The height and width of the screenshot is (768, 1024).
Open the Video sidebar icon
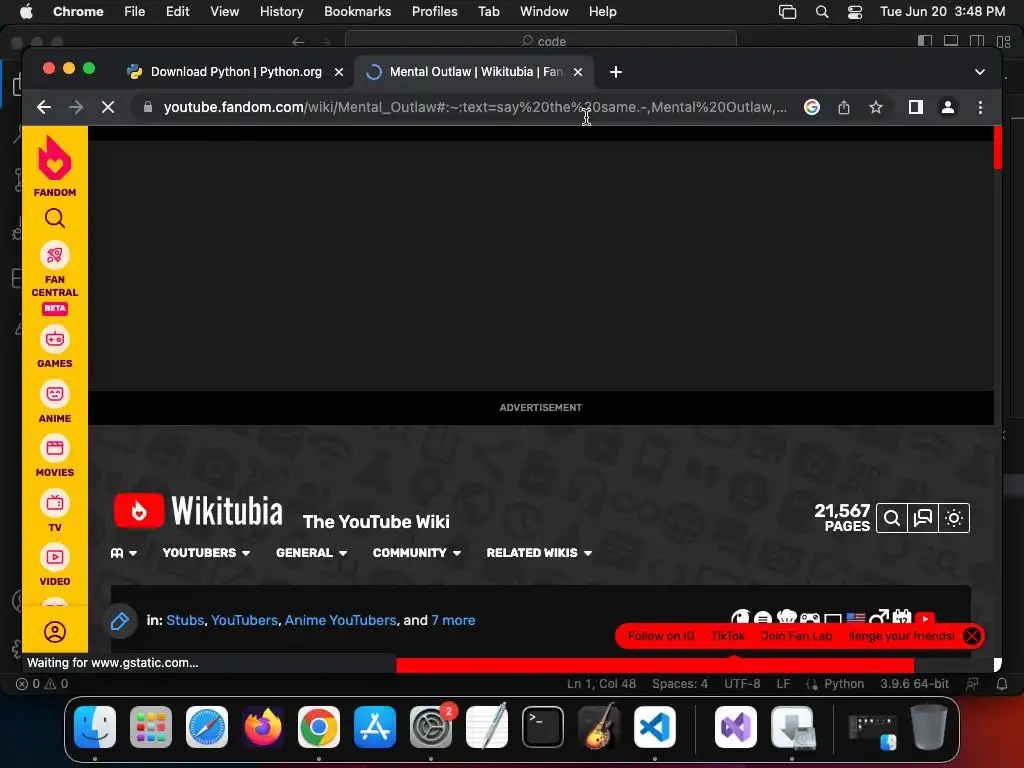click(55, 558)
